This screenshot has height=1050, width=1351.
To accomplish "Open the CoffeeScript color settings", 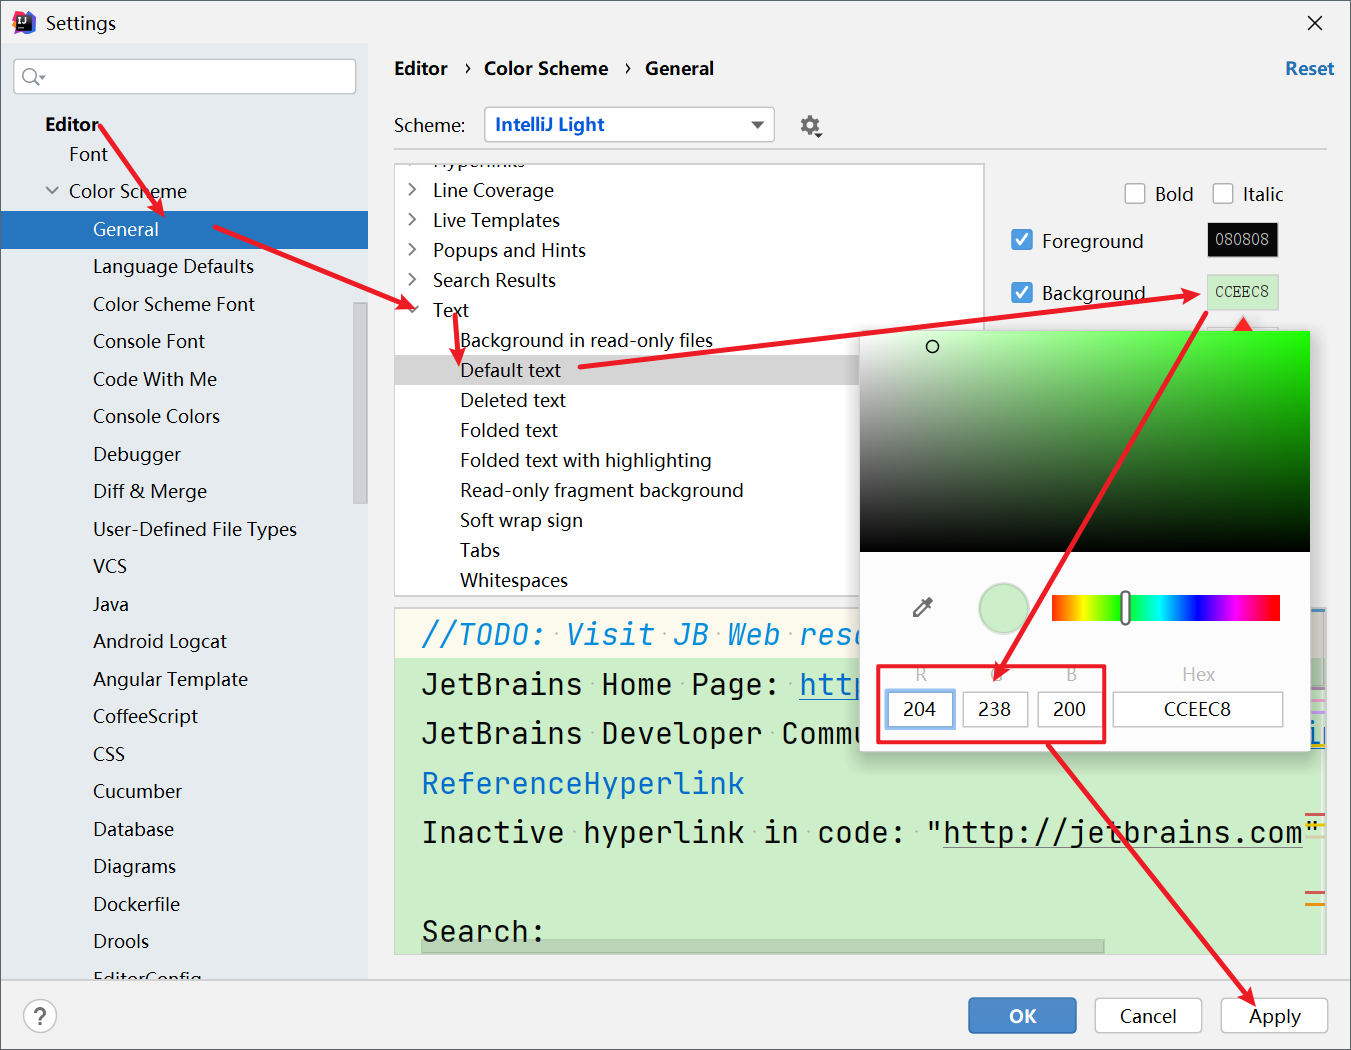I will pyautogui.click(x=145, y=716).
